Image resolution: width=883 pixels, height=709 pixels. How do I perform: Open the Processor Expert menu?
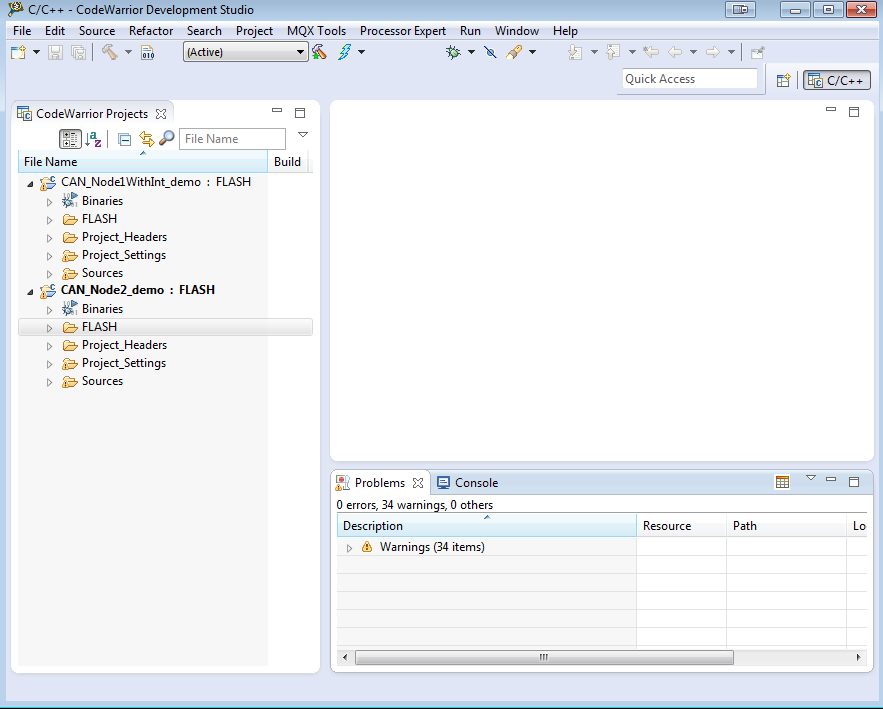coord(403,31)
